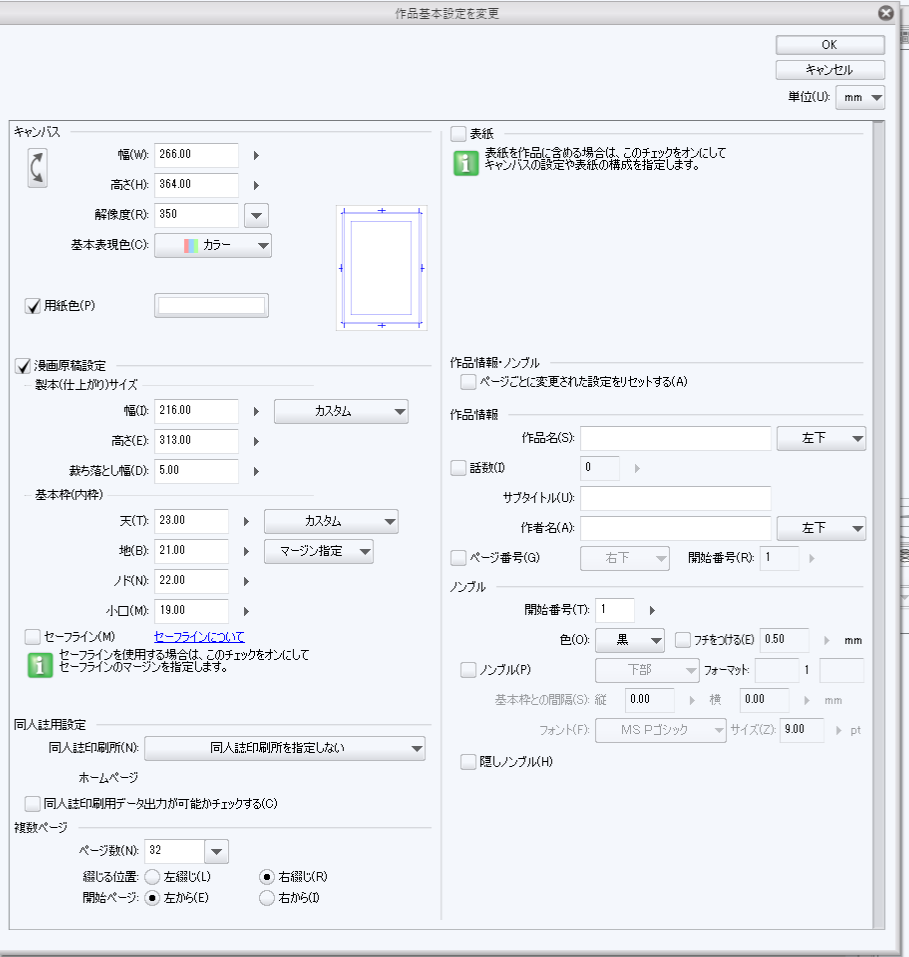
Task: Check ページごとに変更された設定をリセットする
Action: click(x=468, y=382)
